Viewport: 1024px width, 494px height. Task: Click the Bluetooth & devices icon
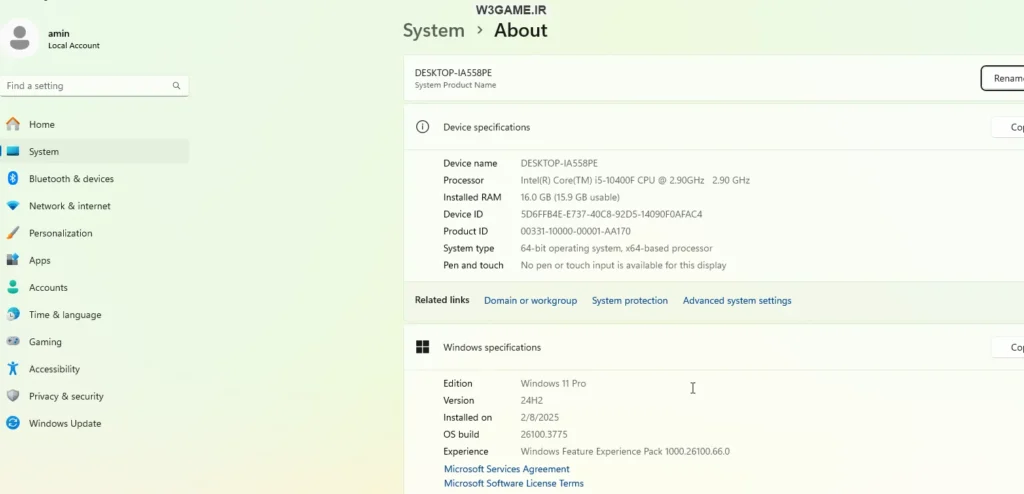pos(13,178)
